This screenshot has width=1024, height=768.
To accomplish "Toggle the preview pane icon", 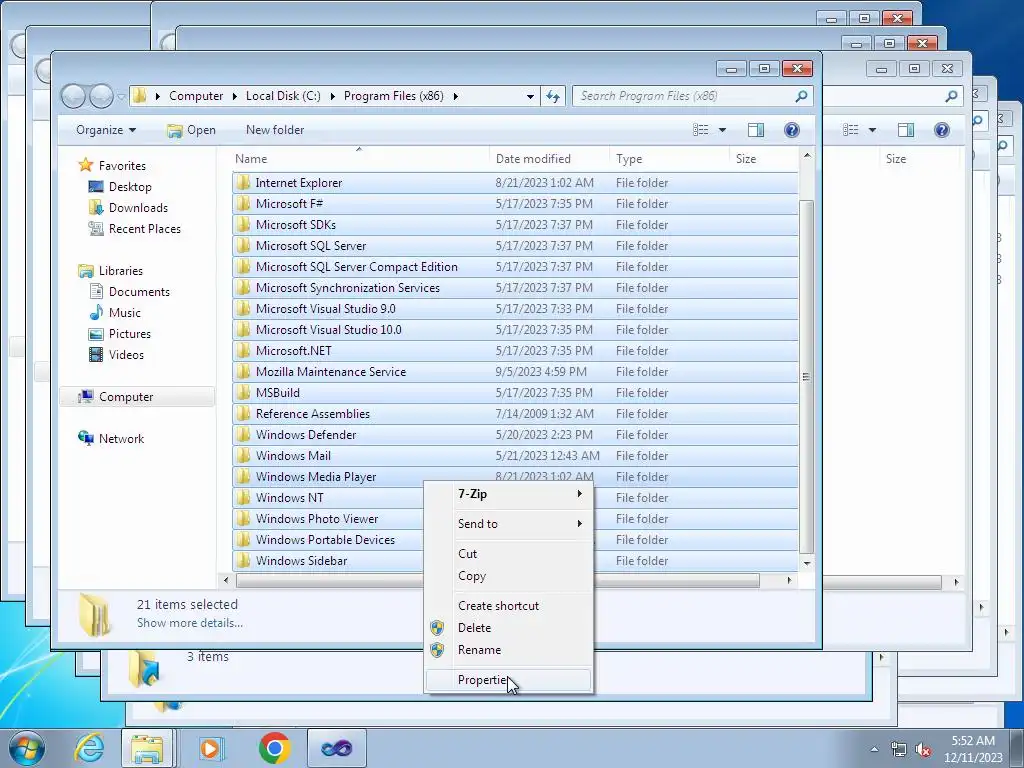I will [756, 130].
